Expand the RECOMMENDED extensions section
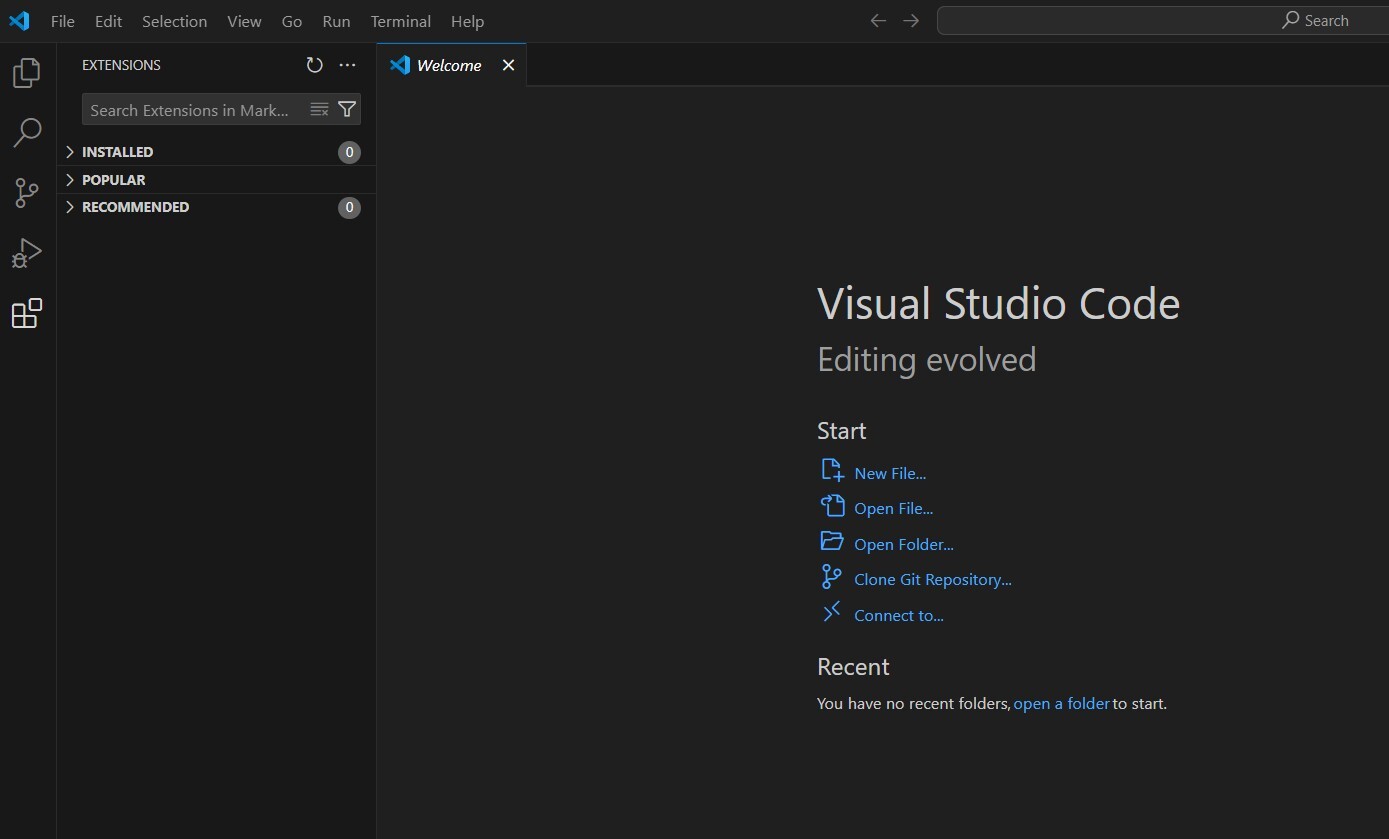Viewport: 1389px width, 839px height. pyautogui.click(x=216, y=207)
